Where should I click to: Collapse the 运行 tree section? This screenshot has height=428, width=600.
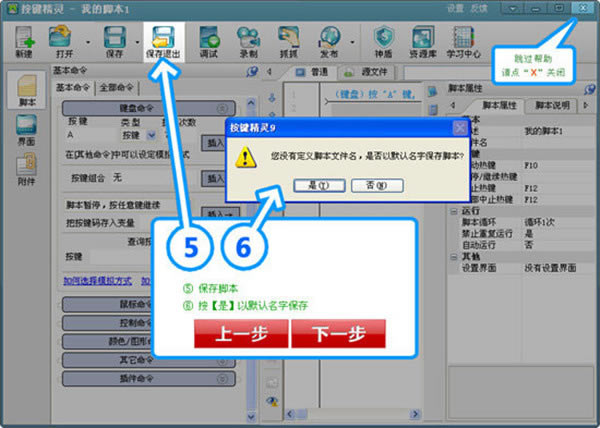click(454, 211)
